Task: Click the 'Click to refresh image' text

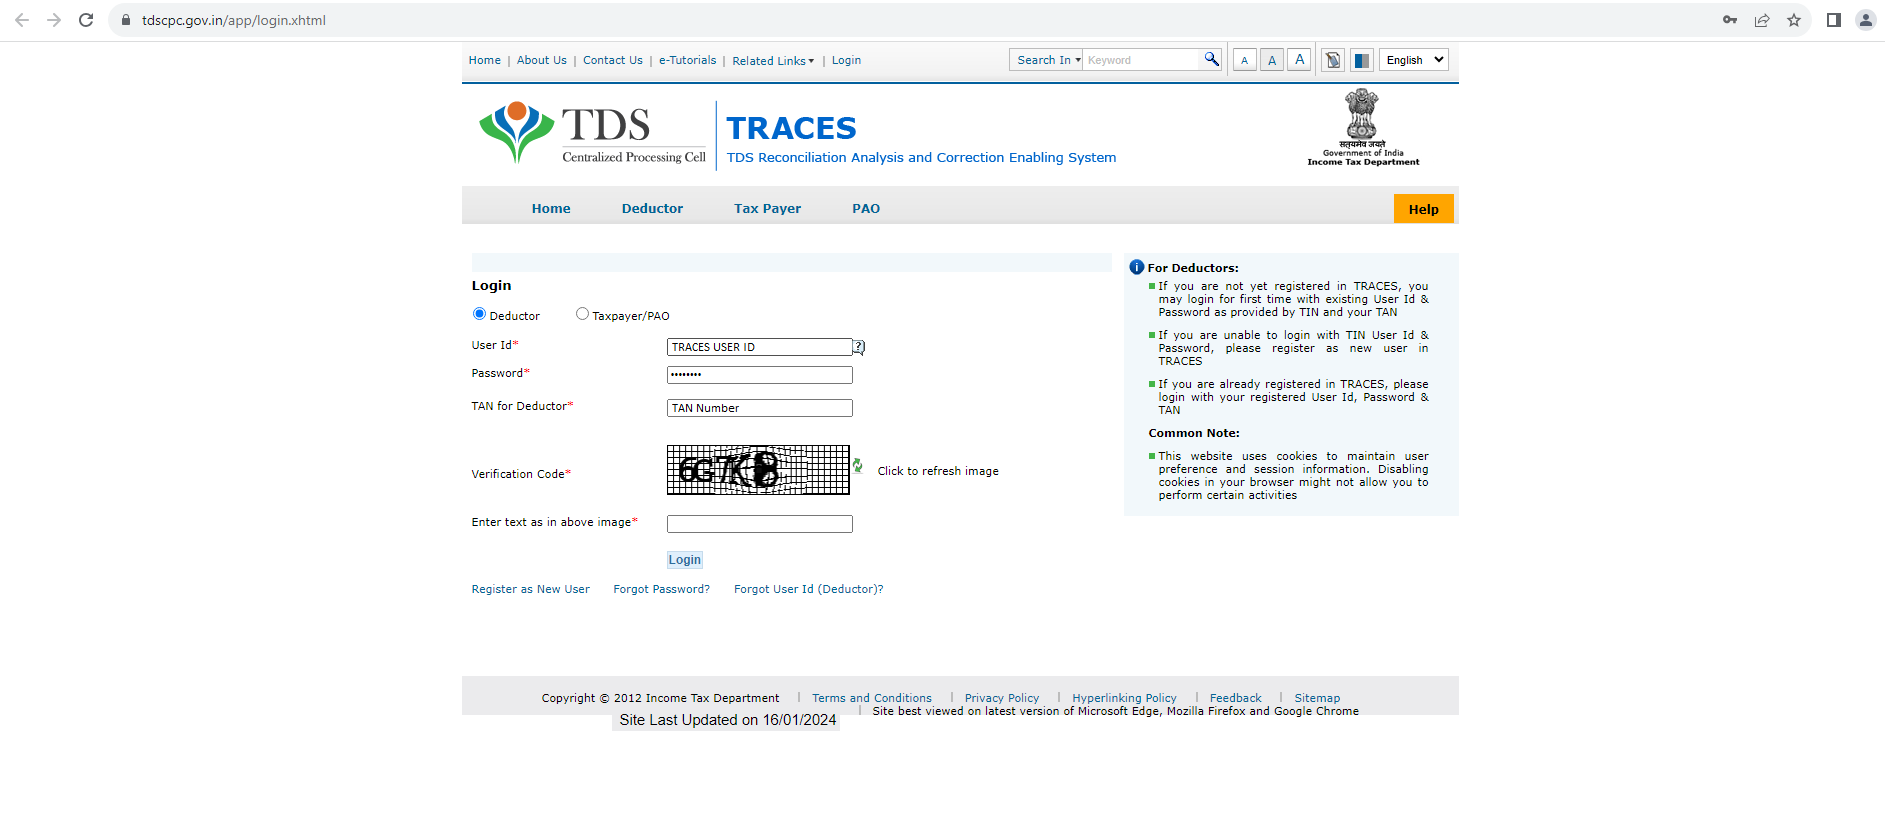Action: [x=938, y=471]
